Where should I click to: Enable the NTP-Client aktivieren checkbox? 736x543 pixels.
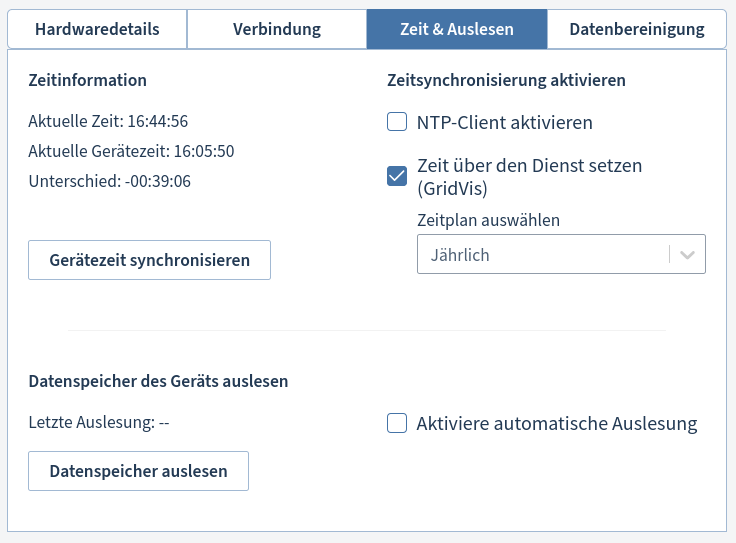point(397,122)
